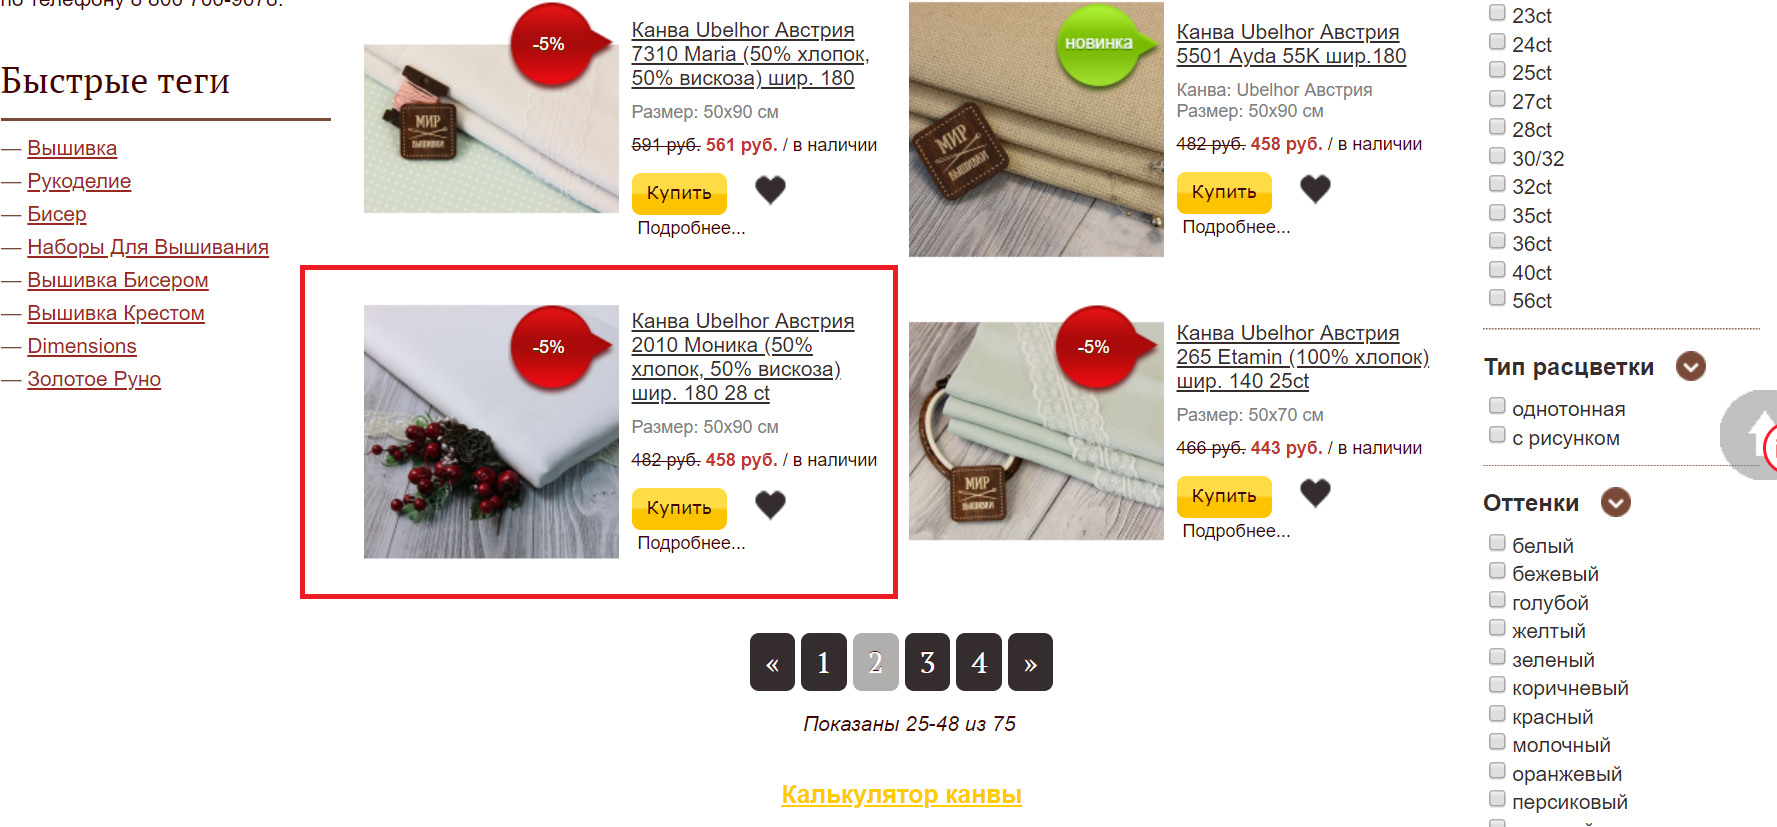
Task: Go to next page with » arrow
Action: point(1030,662)
